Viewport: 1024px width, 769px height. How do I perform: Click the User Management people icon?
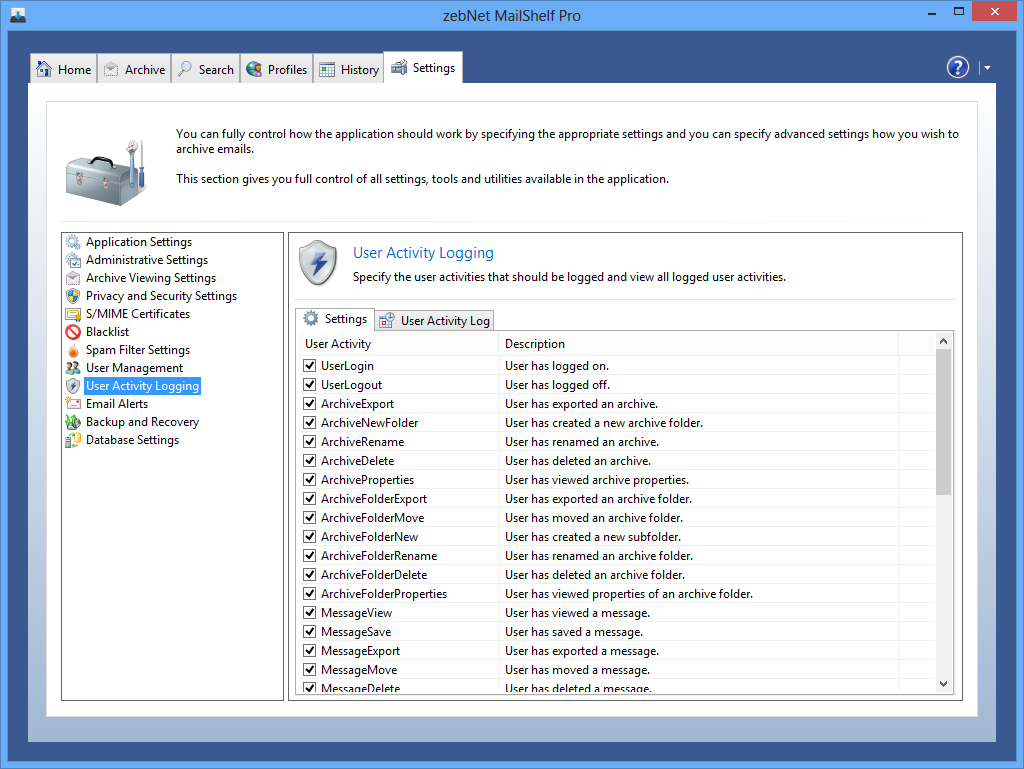(73, 368)
